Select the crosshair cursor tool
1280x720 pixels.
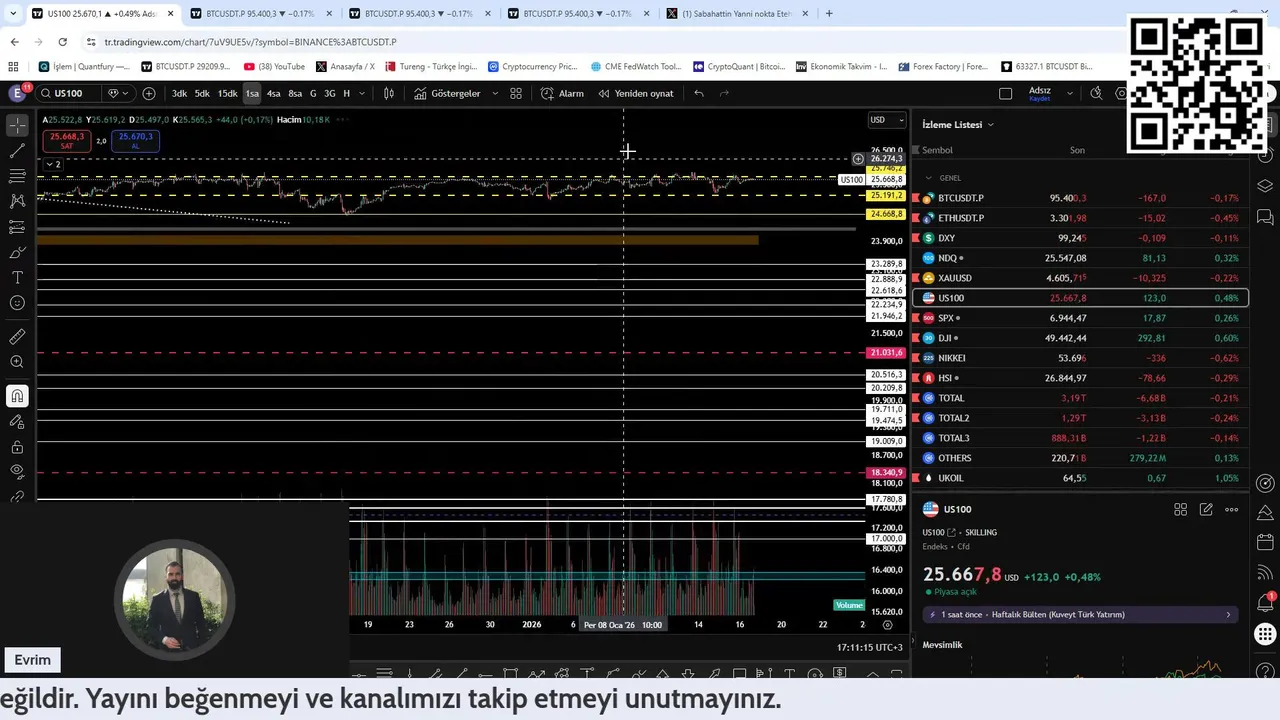17,126
